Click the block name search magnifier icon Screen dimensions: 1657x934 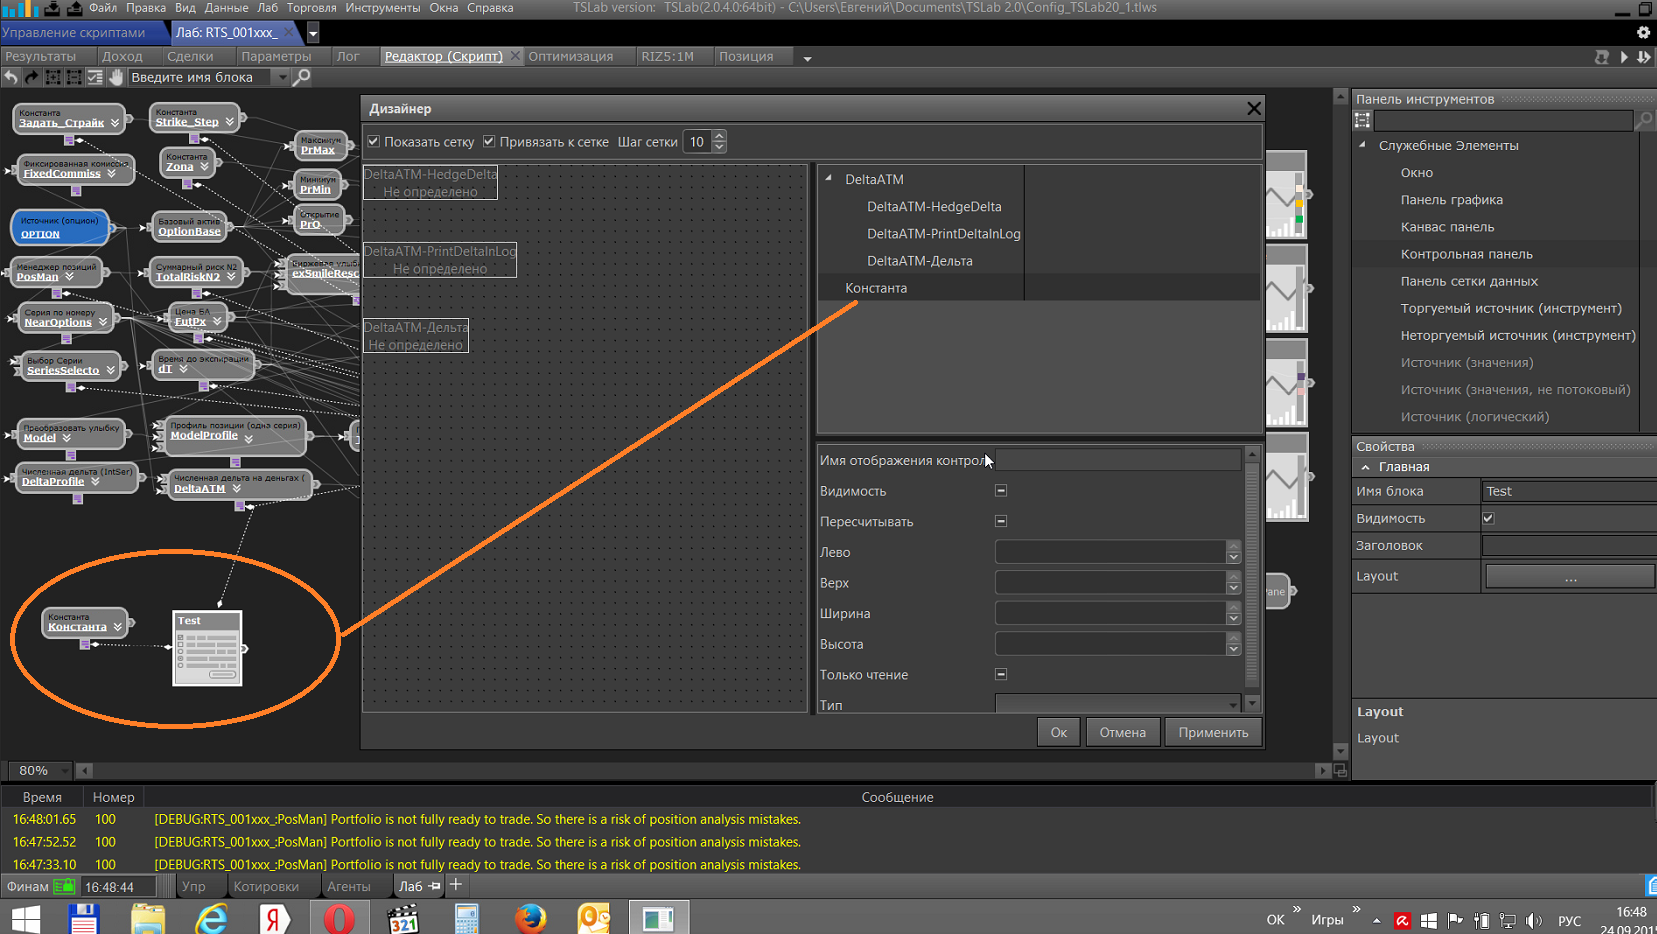tap(301, 77)
